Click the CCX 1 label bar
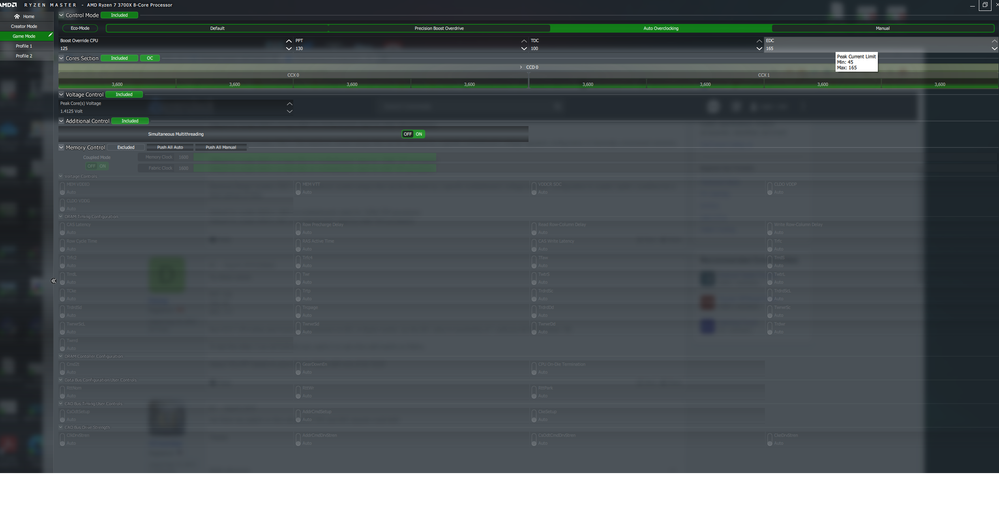This screenshot has width=999, height=512. 763,75
